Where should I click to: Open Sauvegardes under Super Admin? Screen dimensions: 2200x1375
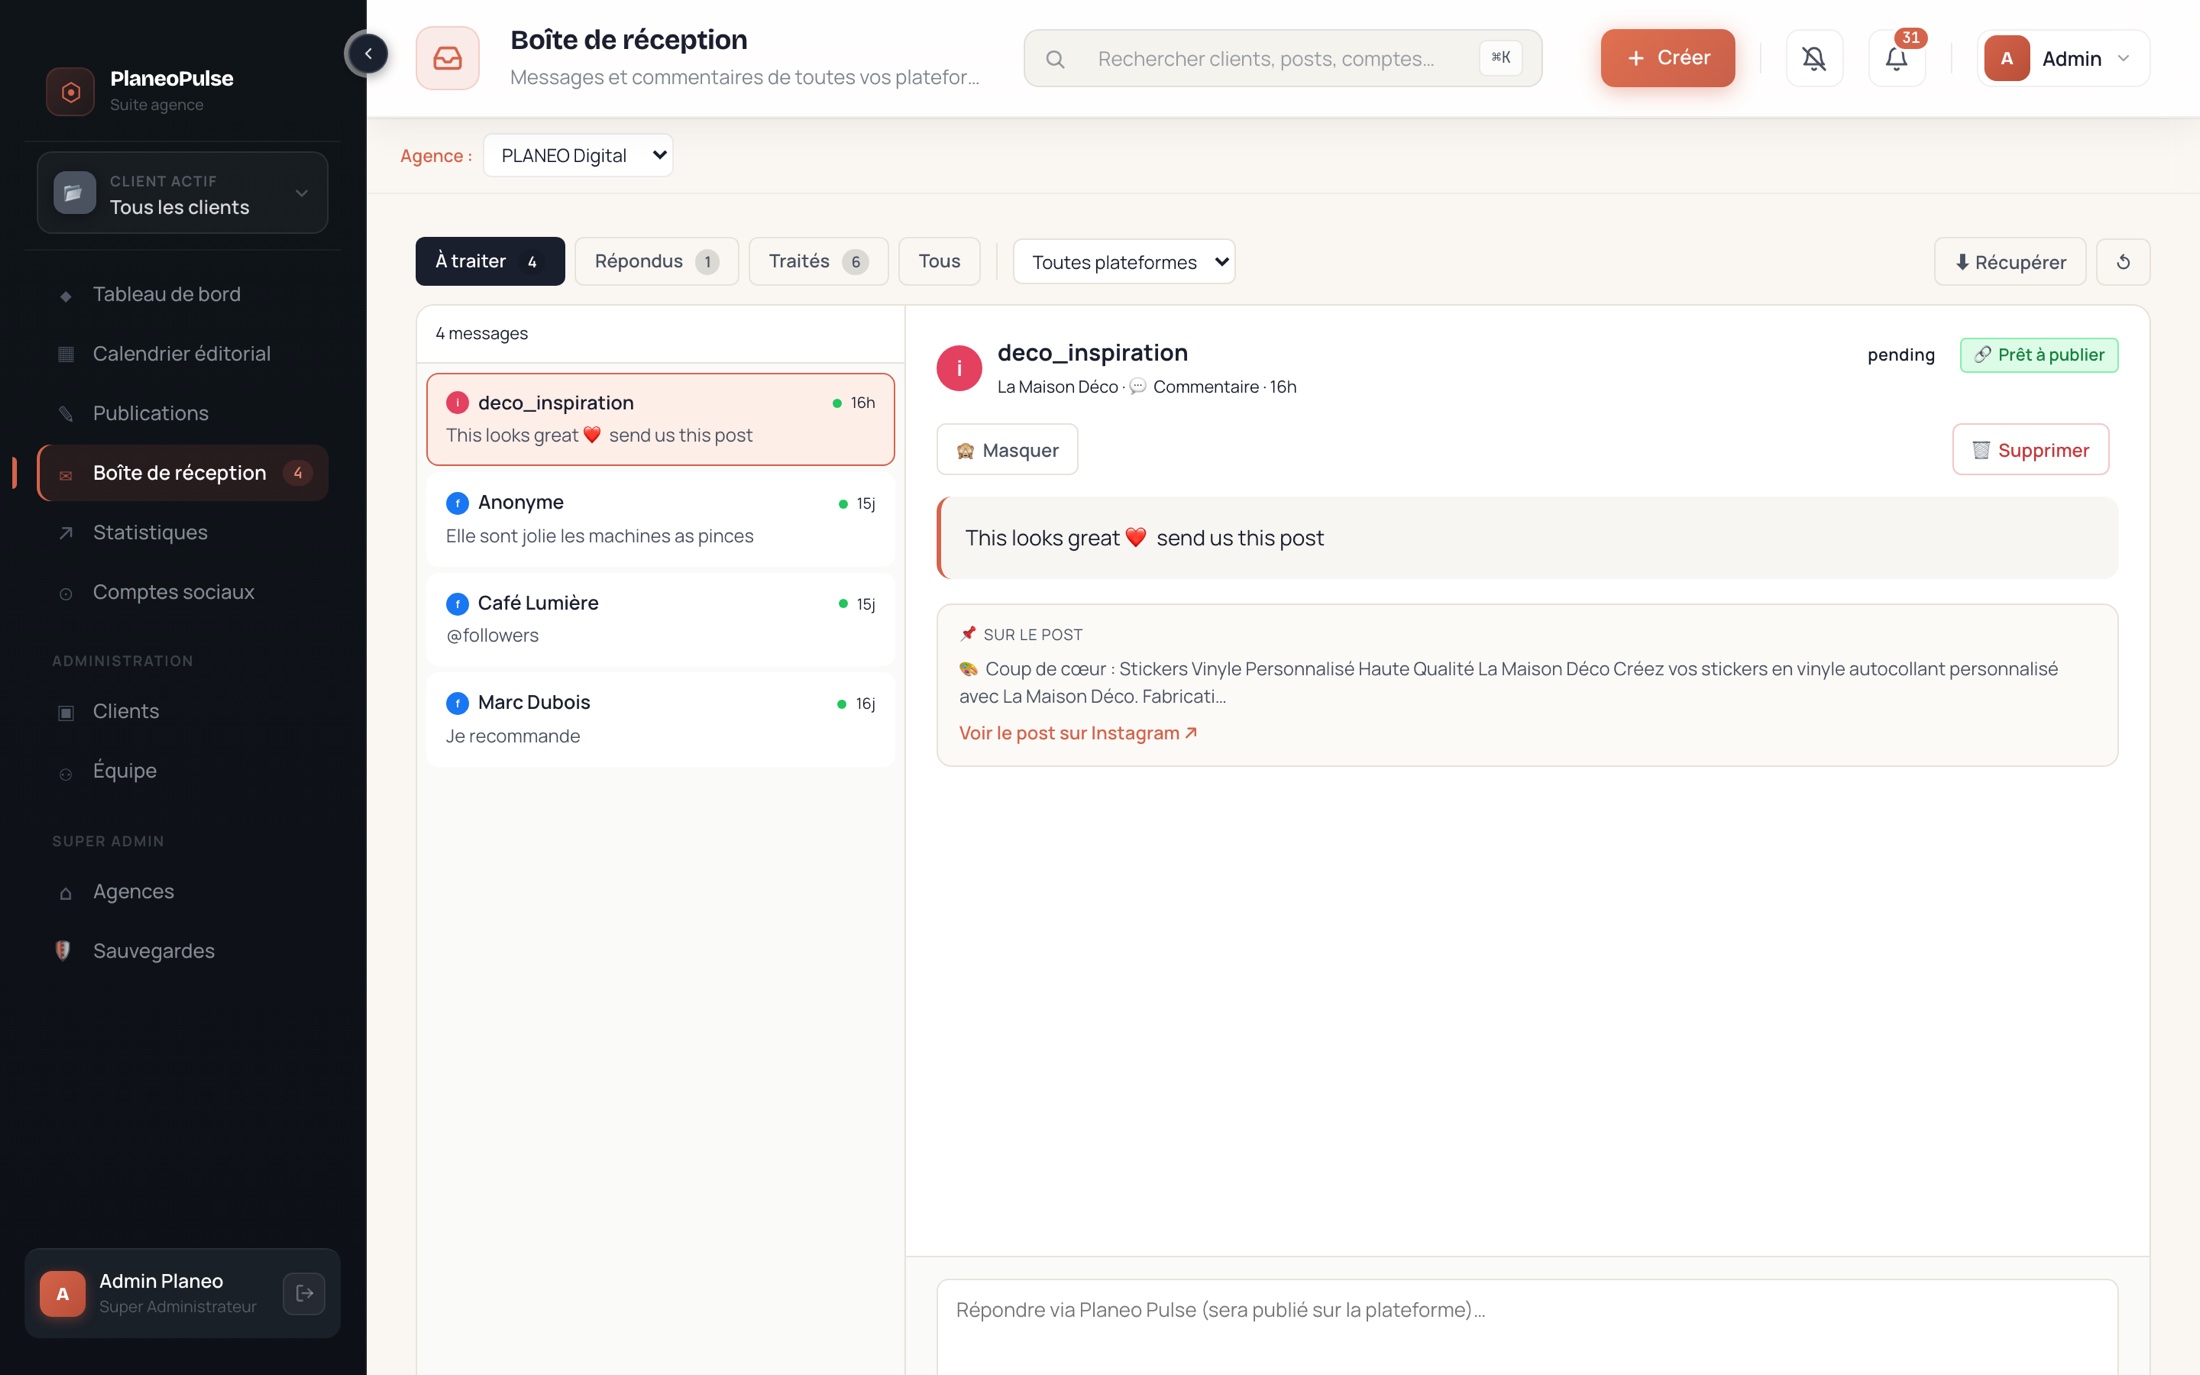(x=182, y=951)
